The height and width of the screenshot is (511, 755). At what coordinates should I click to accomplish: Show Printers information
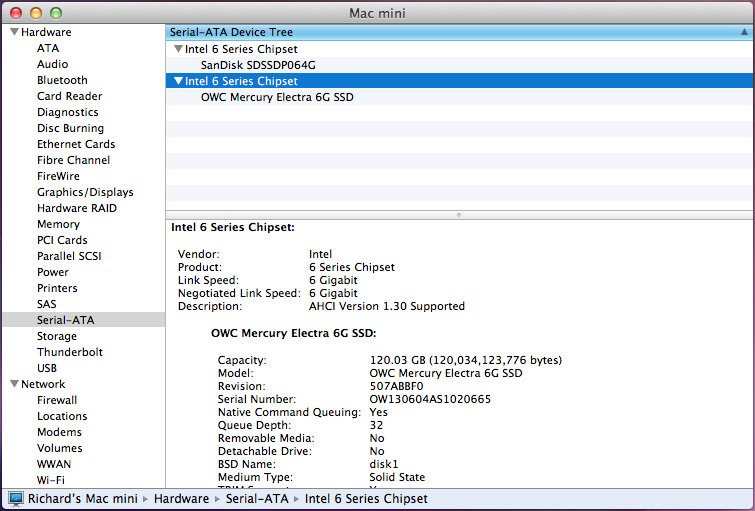click(57, 288)
